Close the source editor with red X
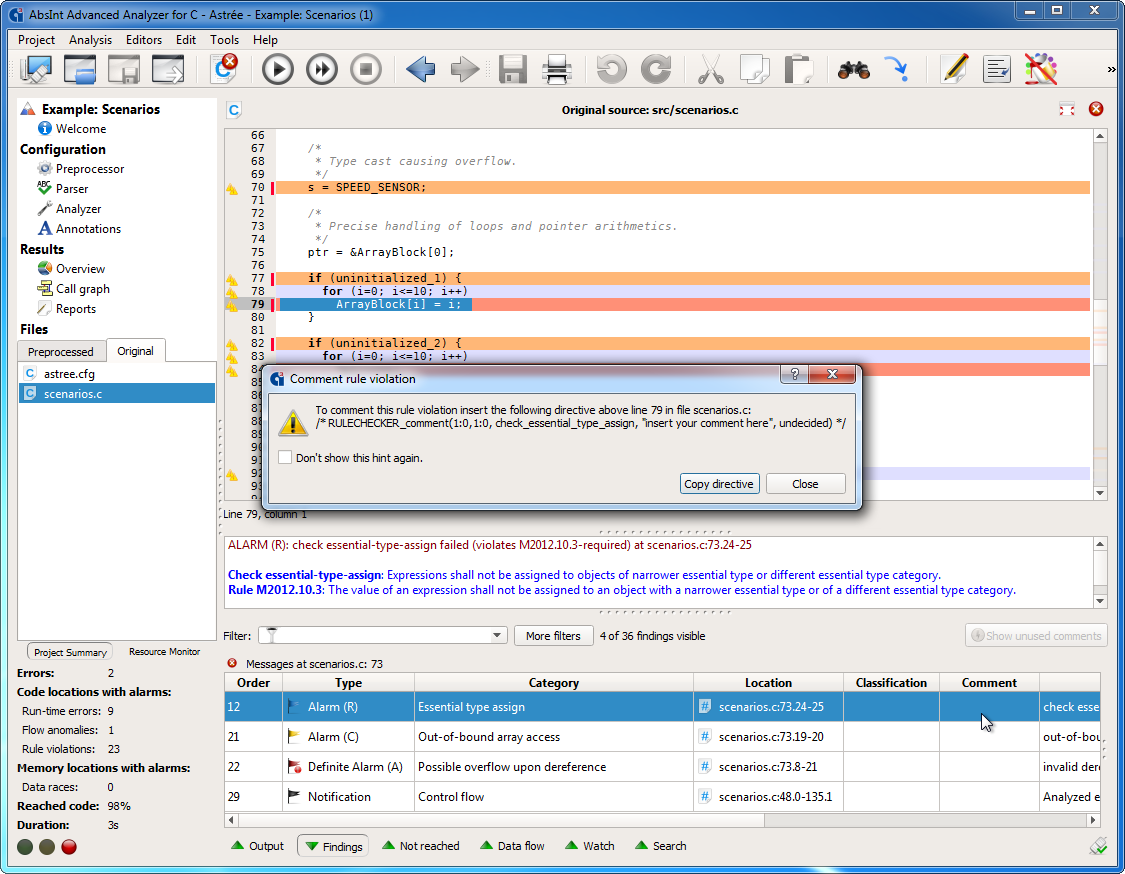This screenshot has width=1125, height=874. [x=1096, y=109]
